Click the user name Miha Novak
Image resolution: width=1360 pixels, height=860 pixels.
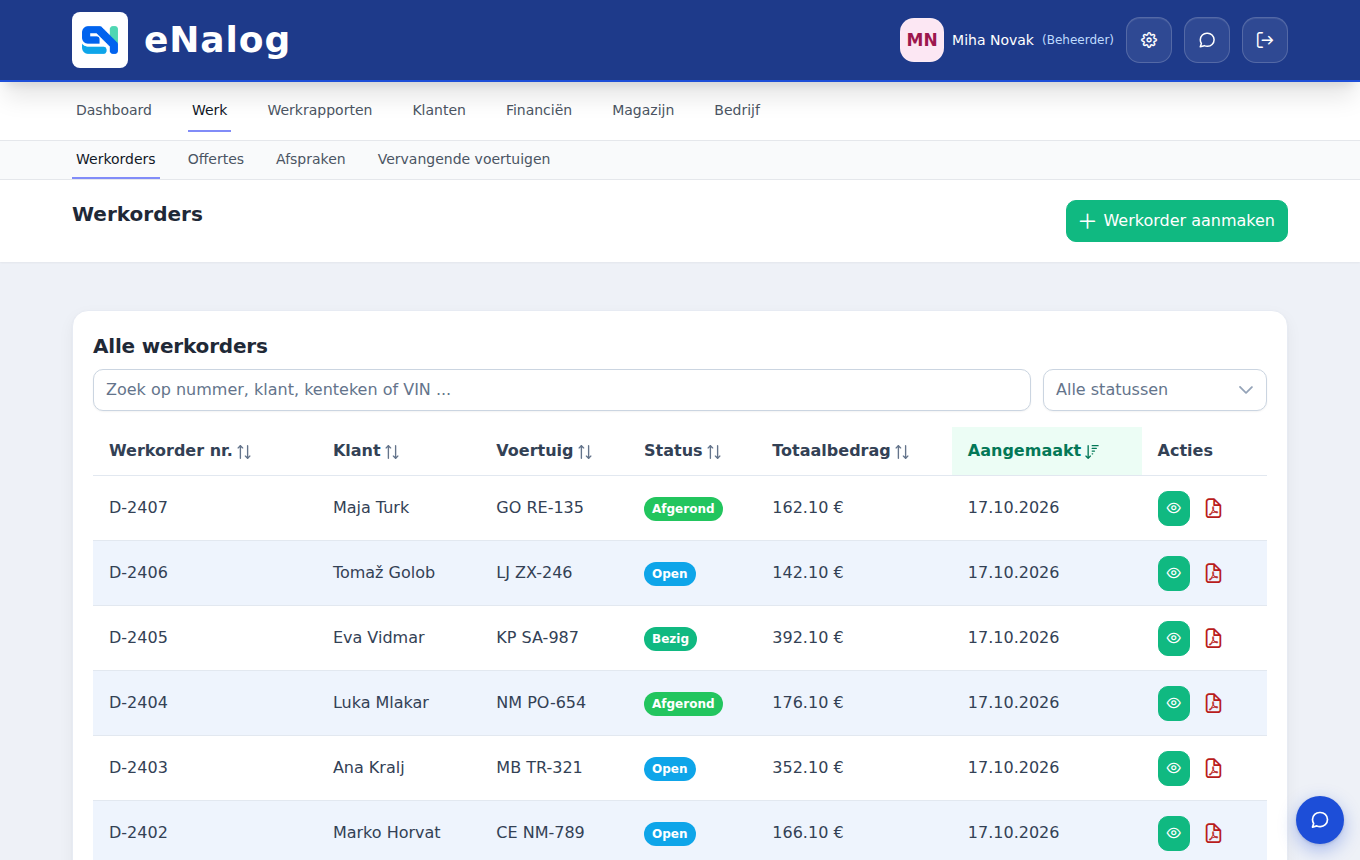click(993, 40)
